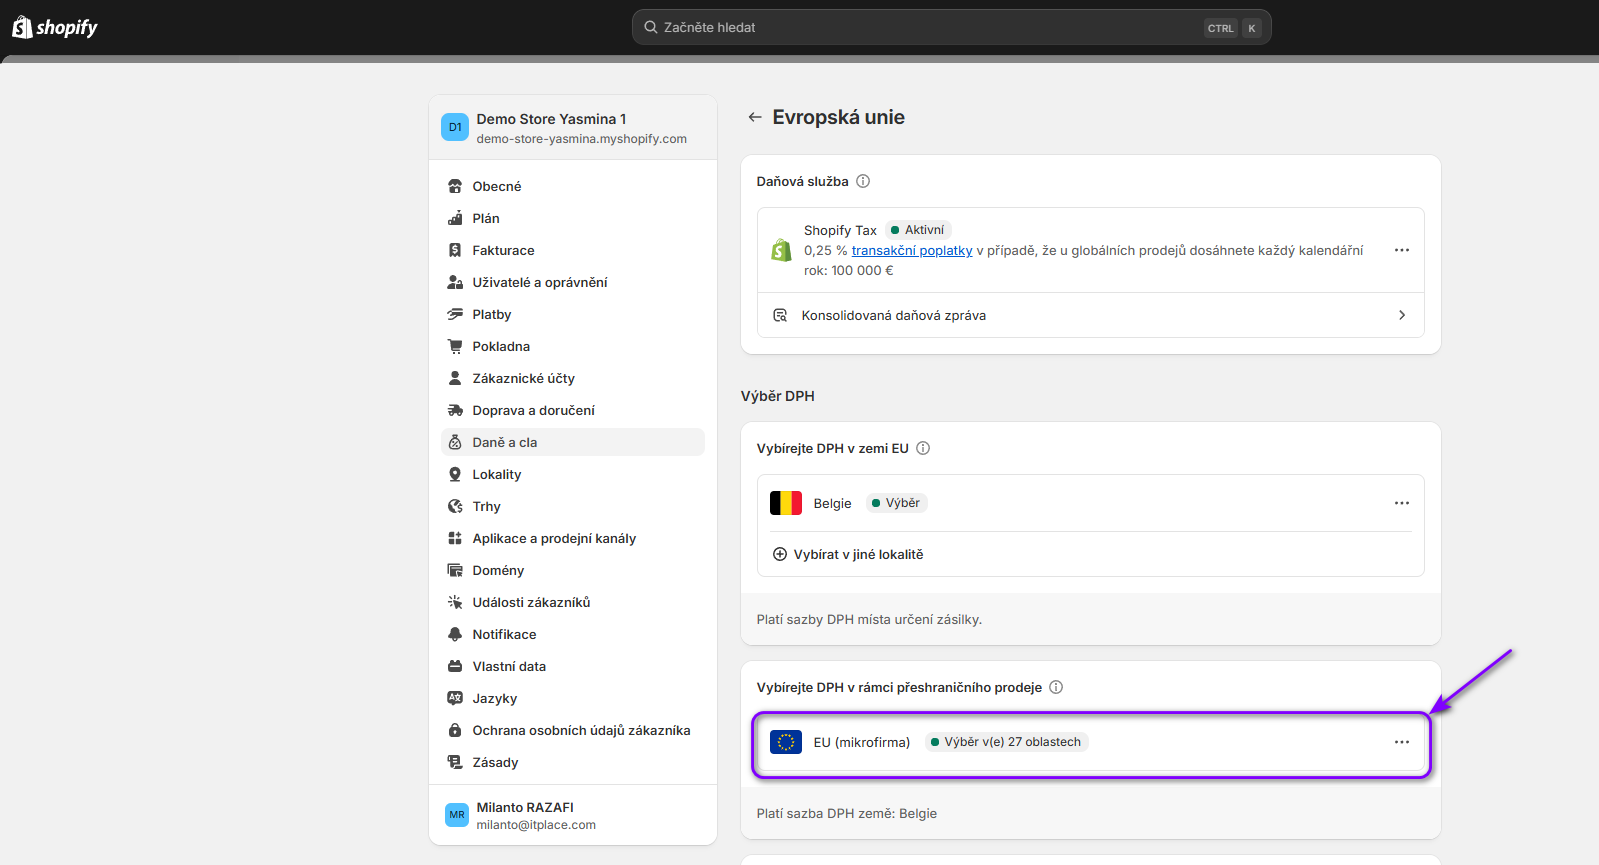Open the three-dot menu for Shopify Tax

pyautogui.click(x=1401, y=250)
